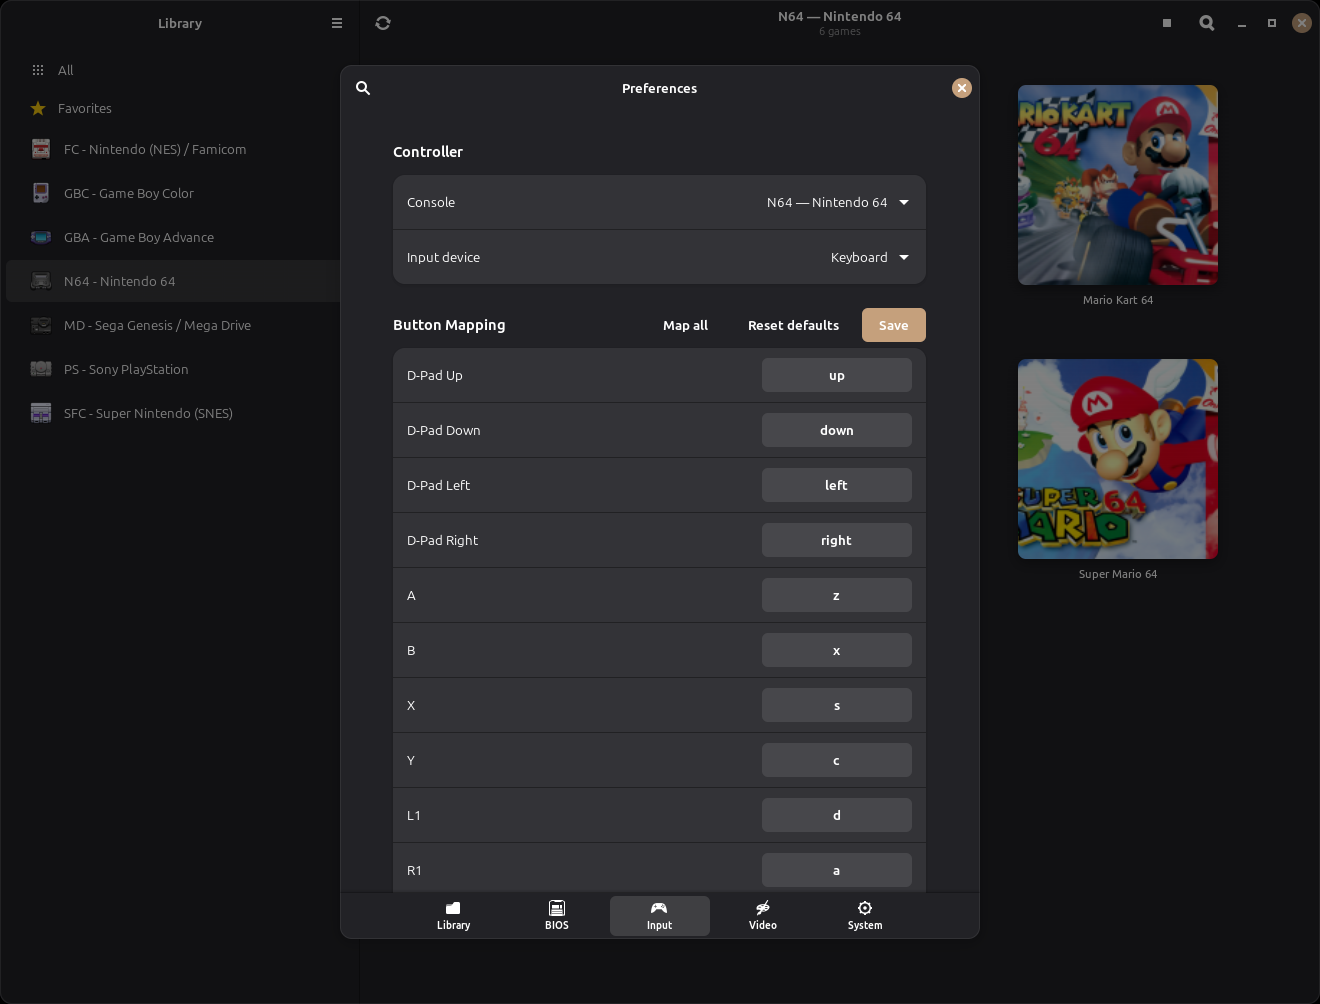Click the Favorites star icon
The width and height of the screenshot is (1320, 1004).
coord(38,108)
